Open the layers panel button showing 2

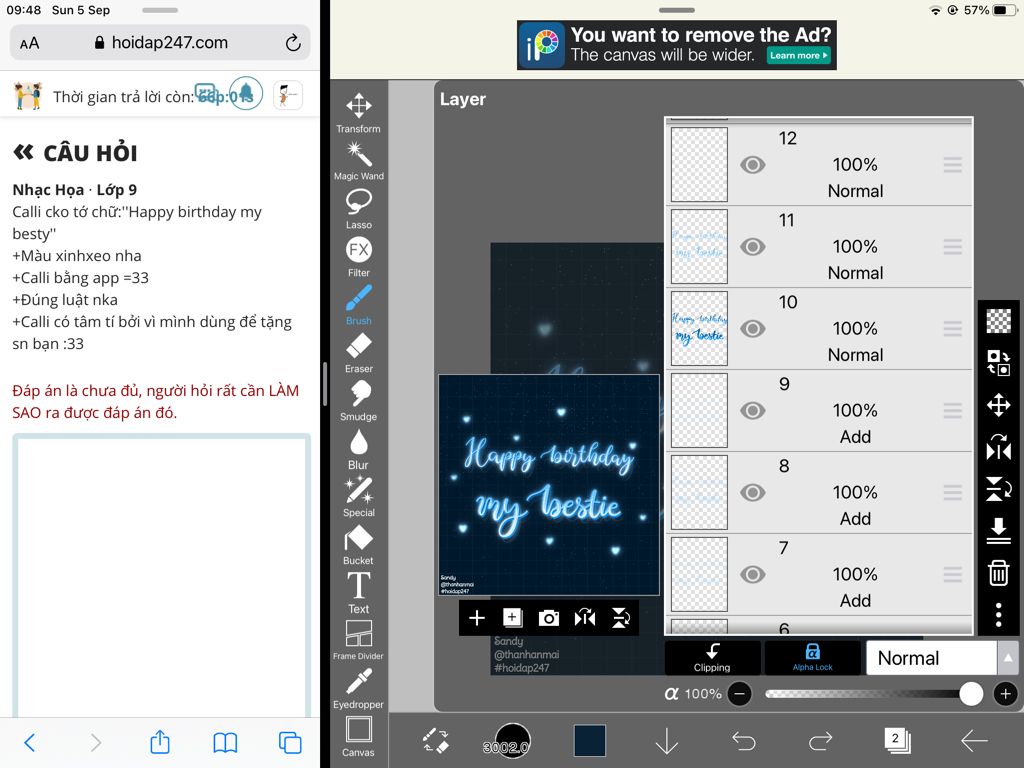(x=897, y=741)
